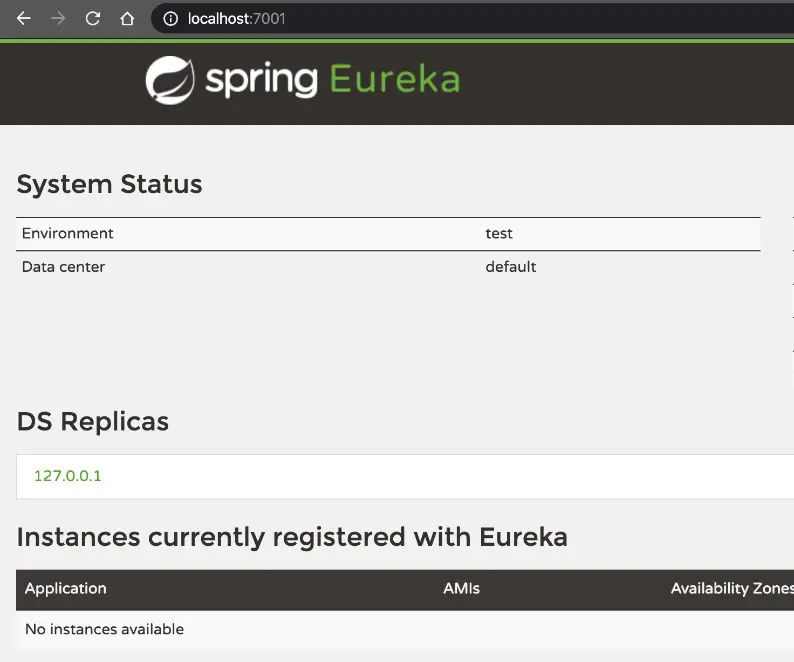Screen dimensions: 794x662
Task: Click the 'default' data center value
Action: pyautogui.click(x=510, y=267)
